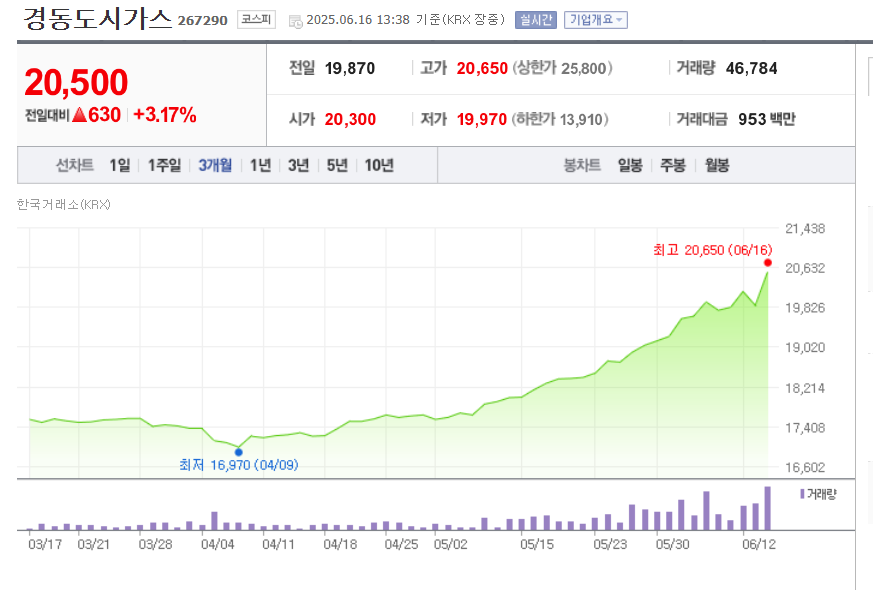Click the 04/04 date axis label

(x=218, y=544)
